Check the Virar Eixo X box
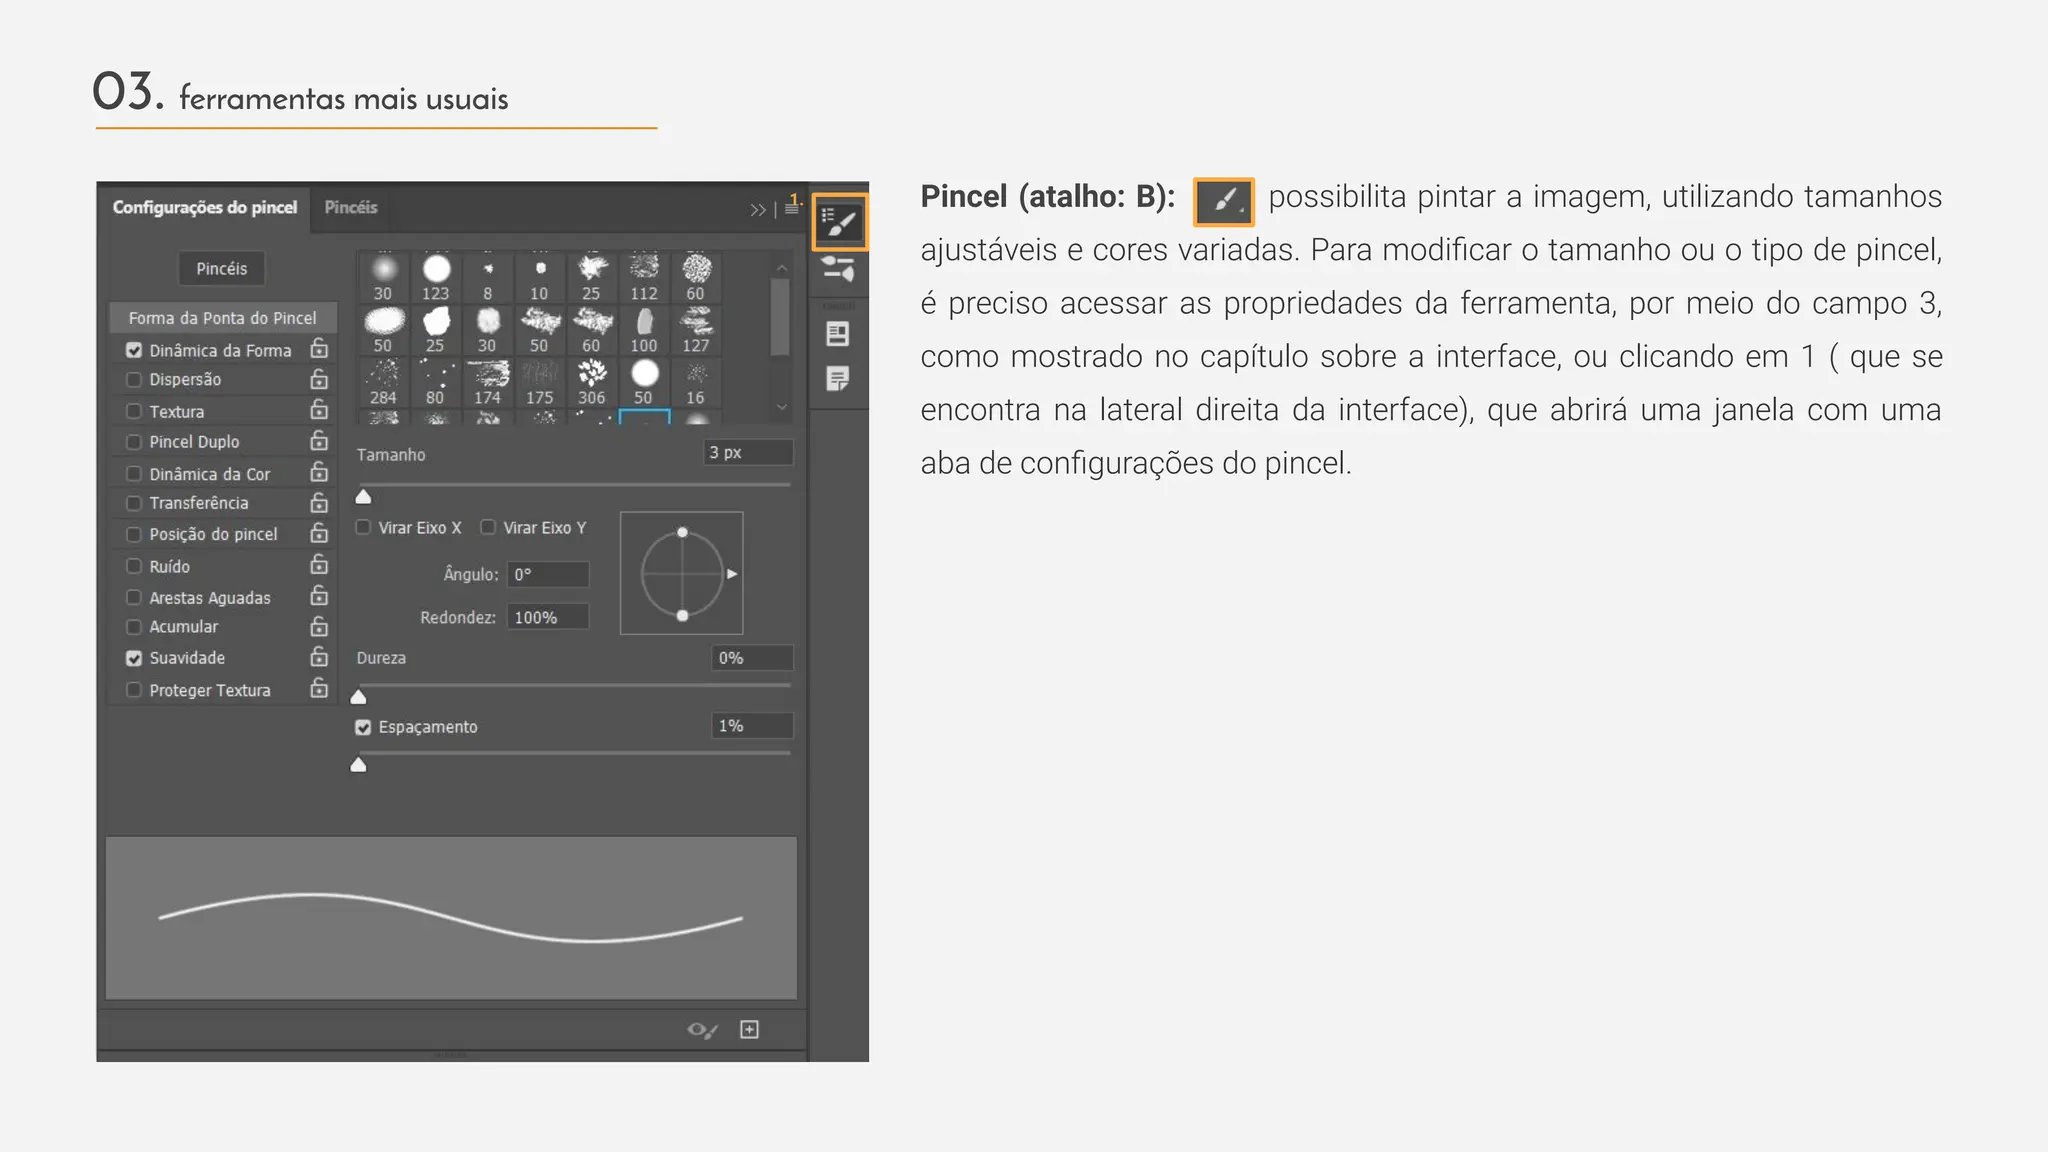The image size is (2048, 1152). [364, 528]
